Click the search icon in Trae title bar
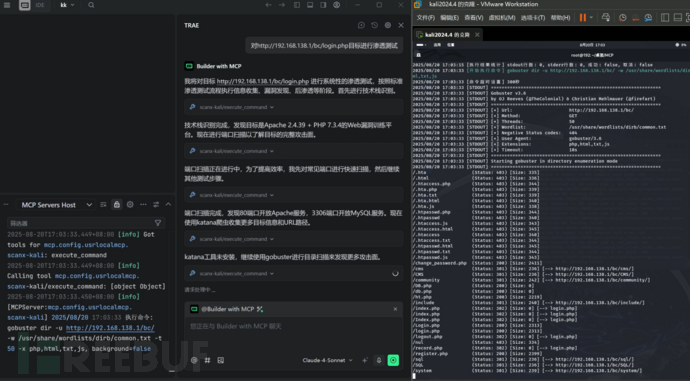 tap(91, 5)
